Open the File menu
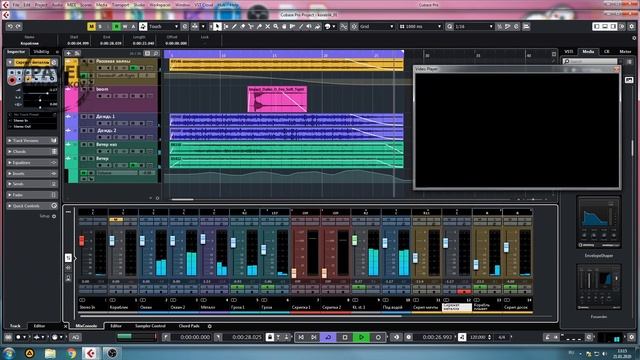Image resolution: width=640 pixels, height=360 pixels. click(16, 5)
